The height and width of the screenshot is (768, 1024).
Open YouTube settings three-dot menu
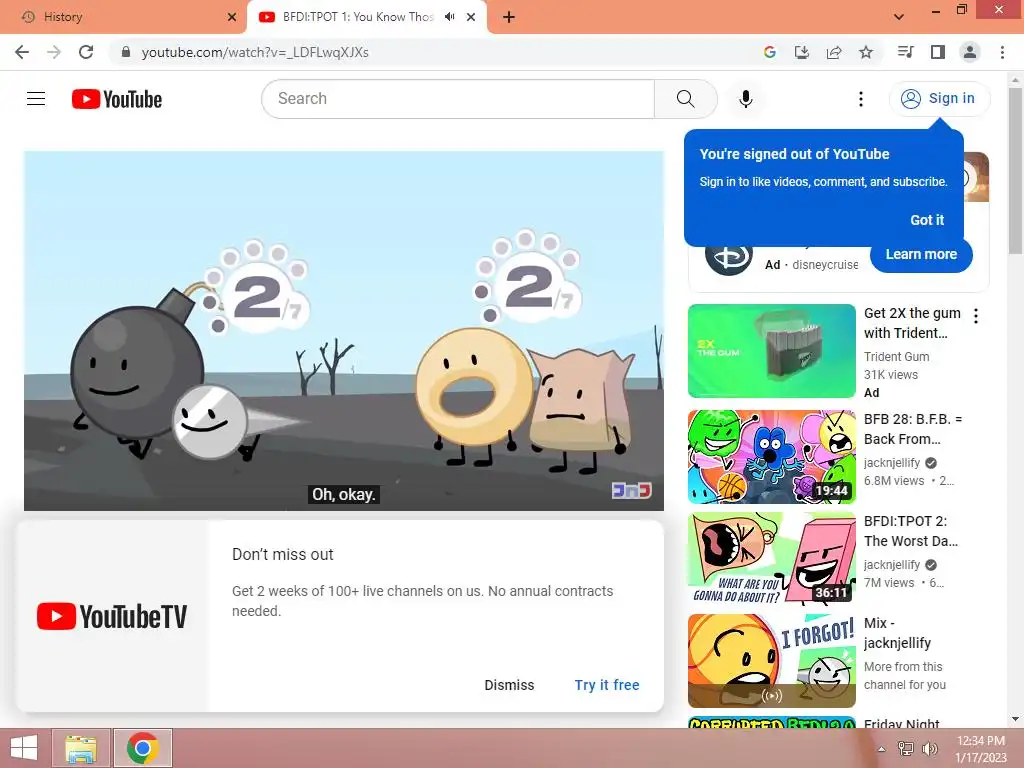861,99
